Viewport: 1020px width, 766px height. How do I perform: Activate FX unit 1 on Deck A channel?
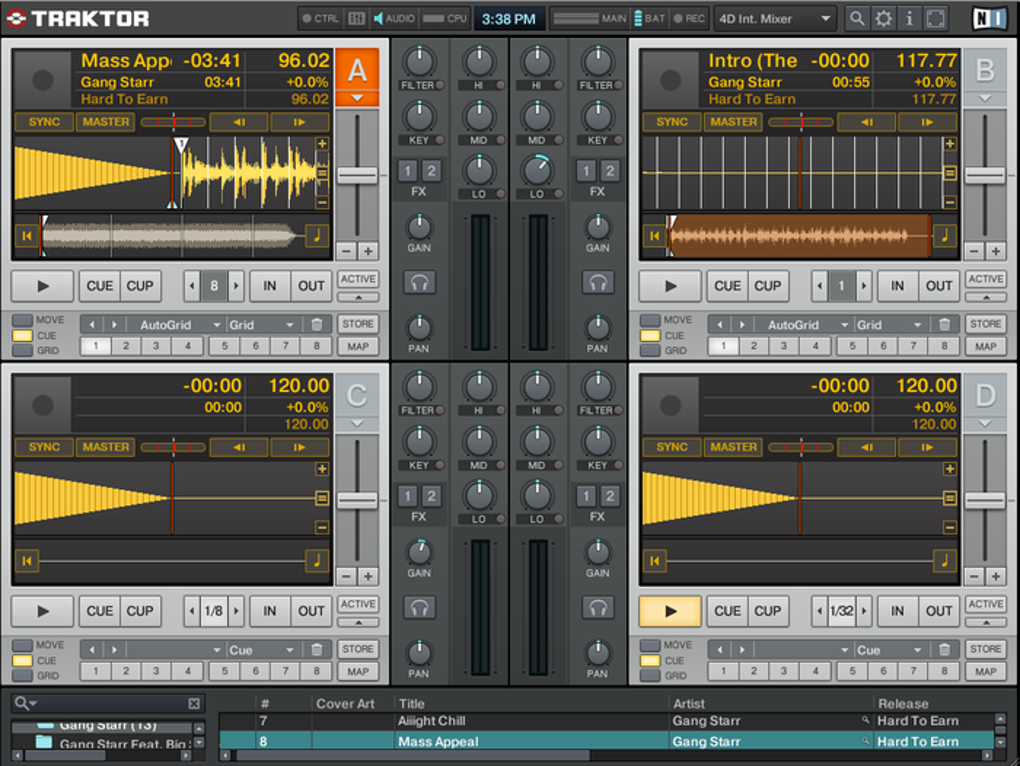[408, 171]
